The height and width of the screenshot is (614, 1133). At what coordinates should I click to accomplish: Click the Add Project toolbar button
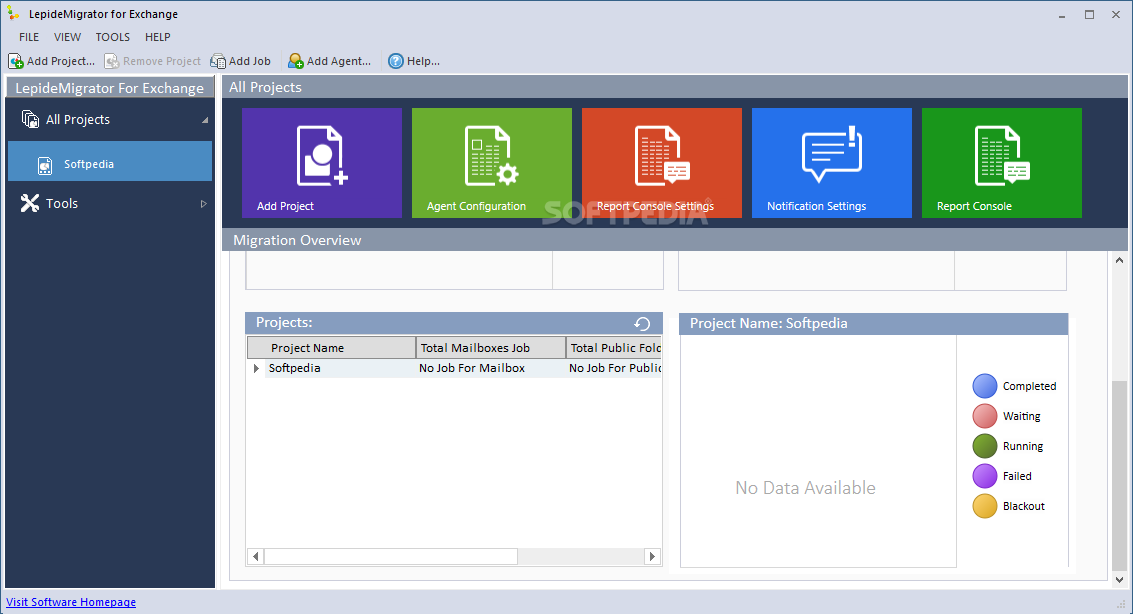pos(51,61)
